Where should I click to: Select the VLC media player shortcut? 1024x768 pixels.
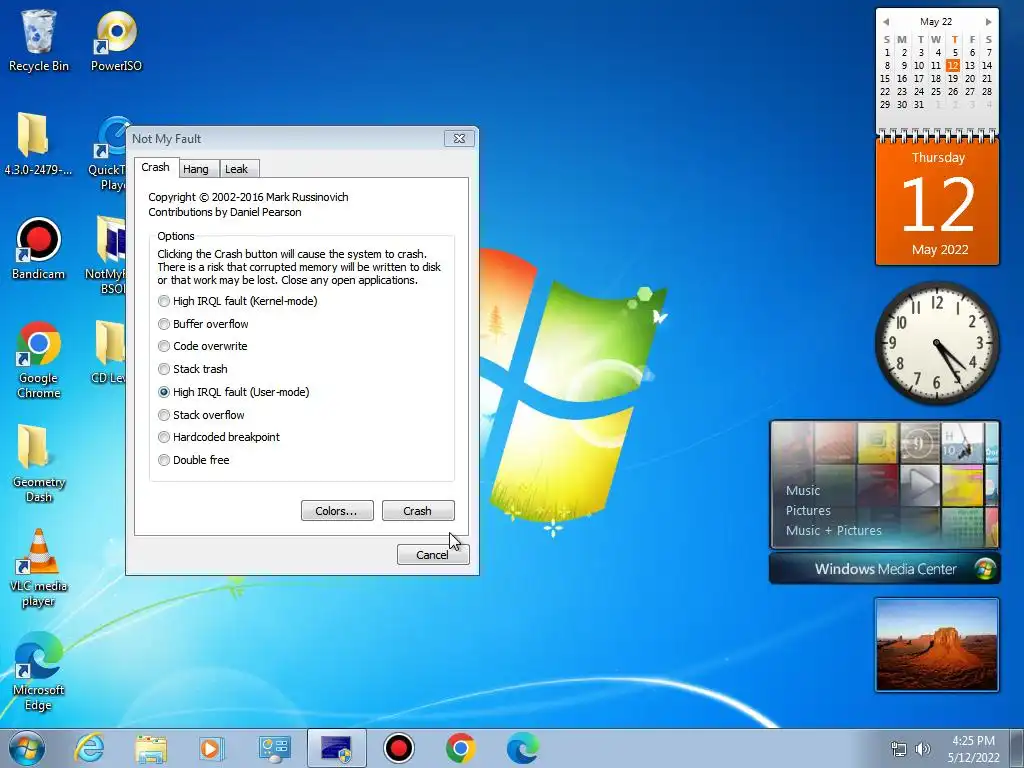click(39, 568)
